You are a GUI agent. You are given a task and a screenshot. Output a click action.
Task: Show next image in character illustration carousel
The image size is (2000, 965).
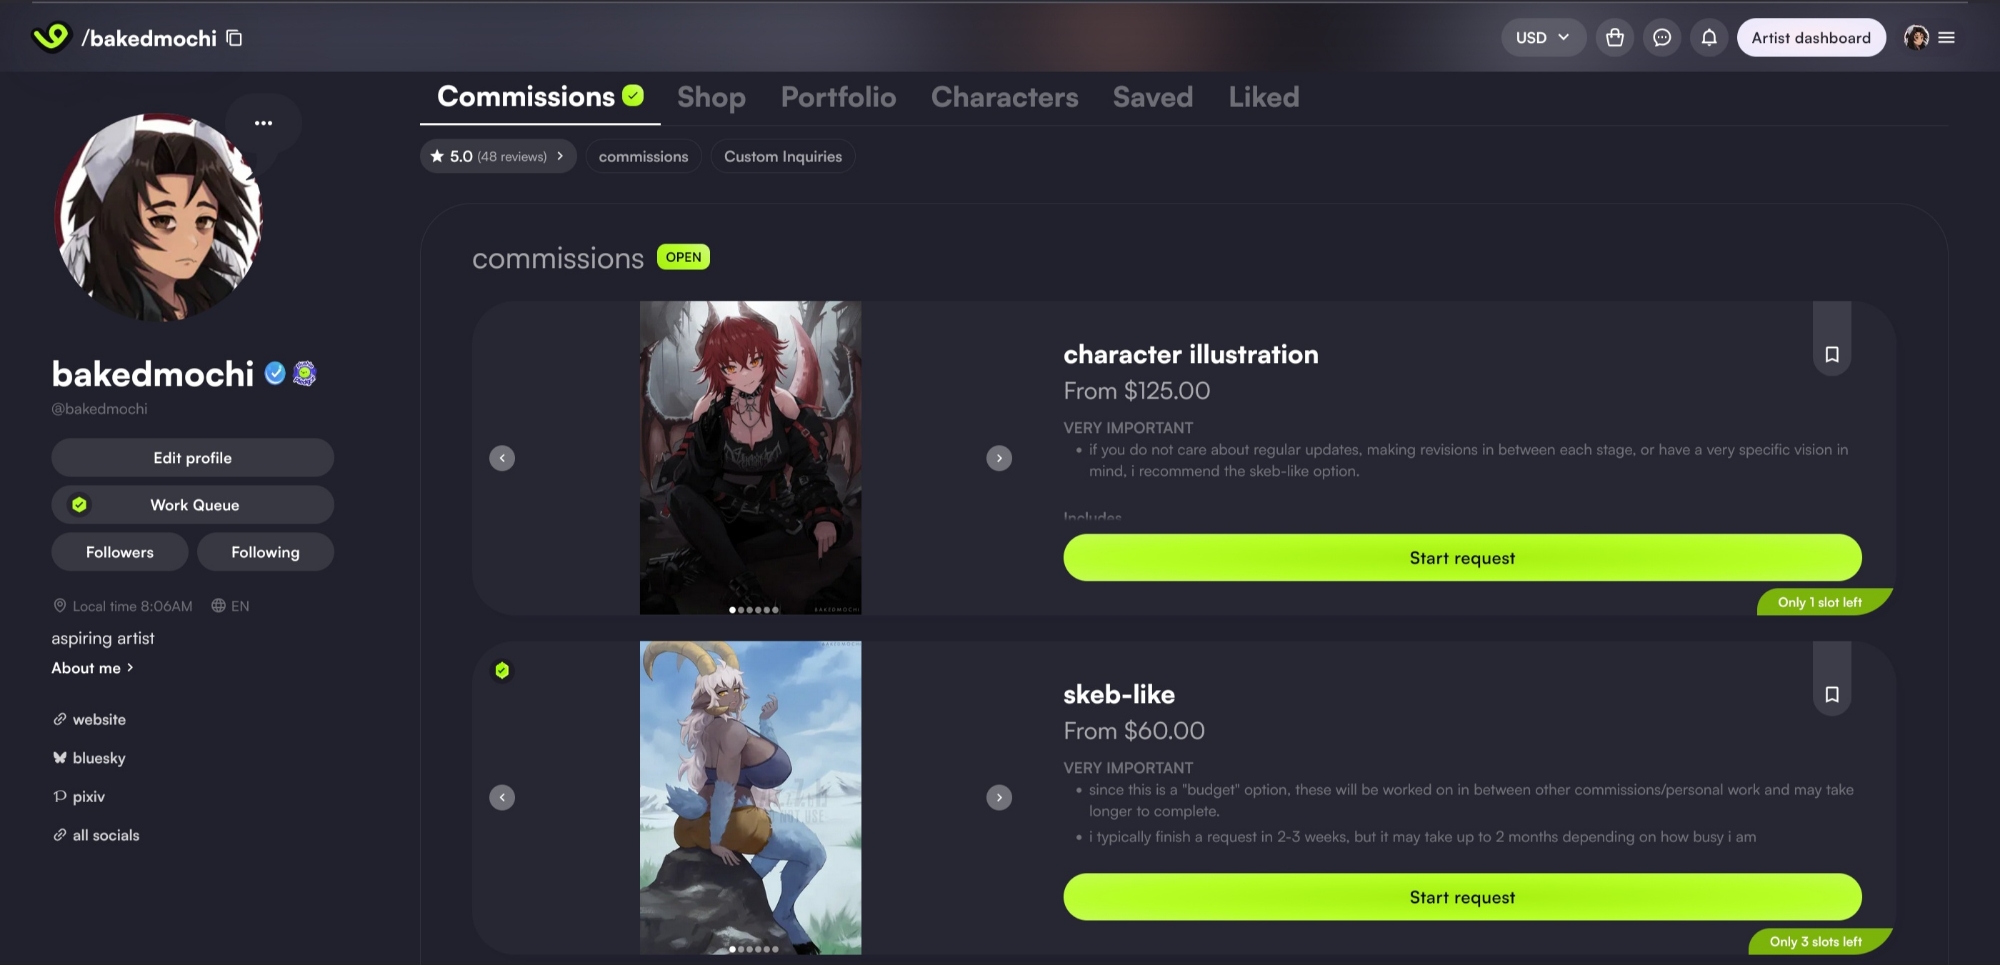point(998,458)
